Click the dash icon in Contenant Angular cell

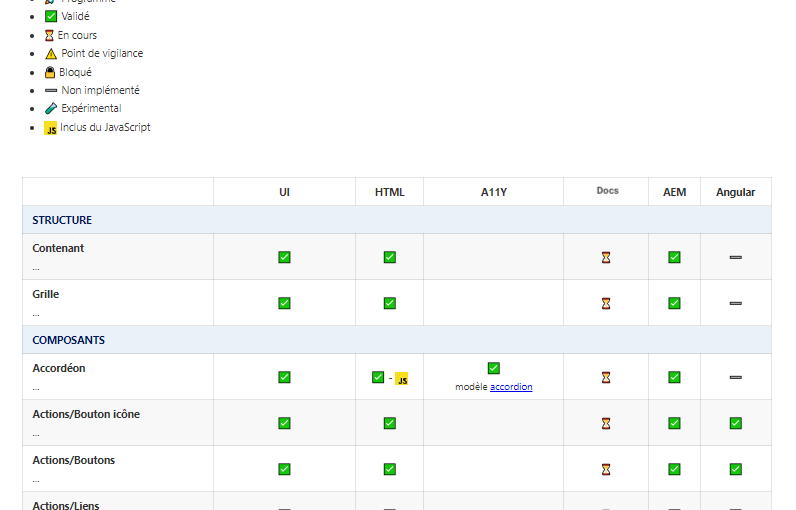click(x=735, y=258)
